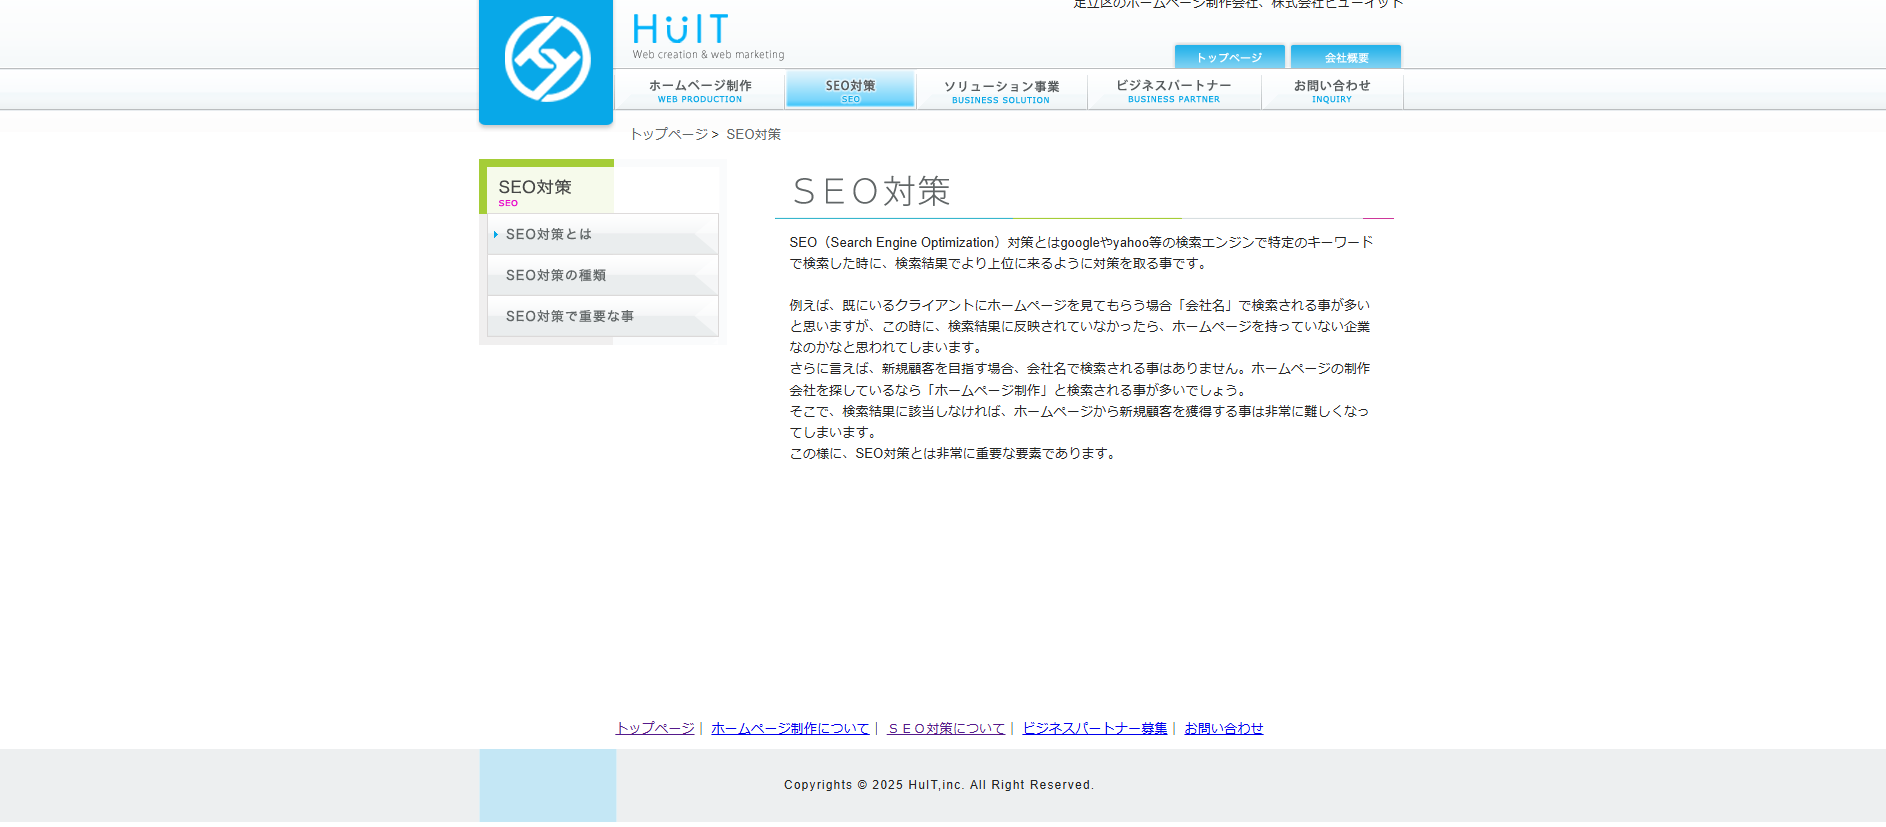The width and height of the screenshot is (1886, 827).
Task: Click the HuIT text logo
Action: click(681, 31)
